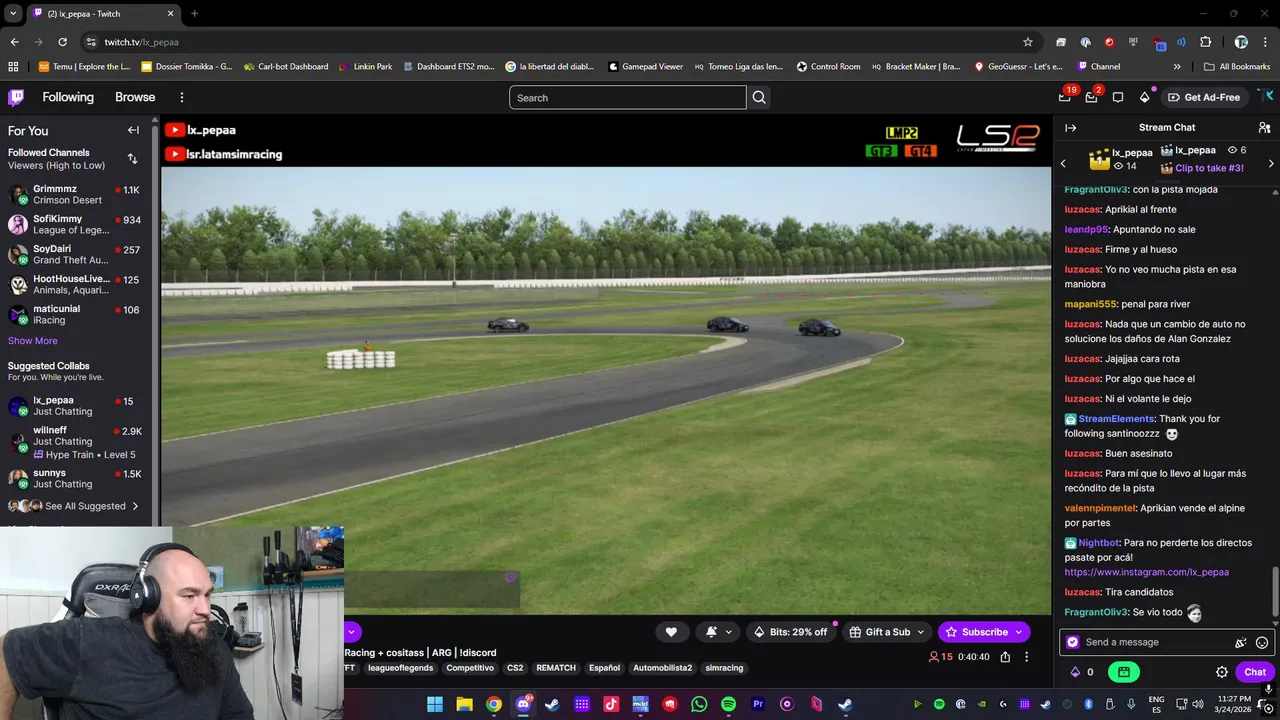1280x720 pixels.
Task: Click the Automobilista2 tag
Action: [x=662, y=668]
